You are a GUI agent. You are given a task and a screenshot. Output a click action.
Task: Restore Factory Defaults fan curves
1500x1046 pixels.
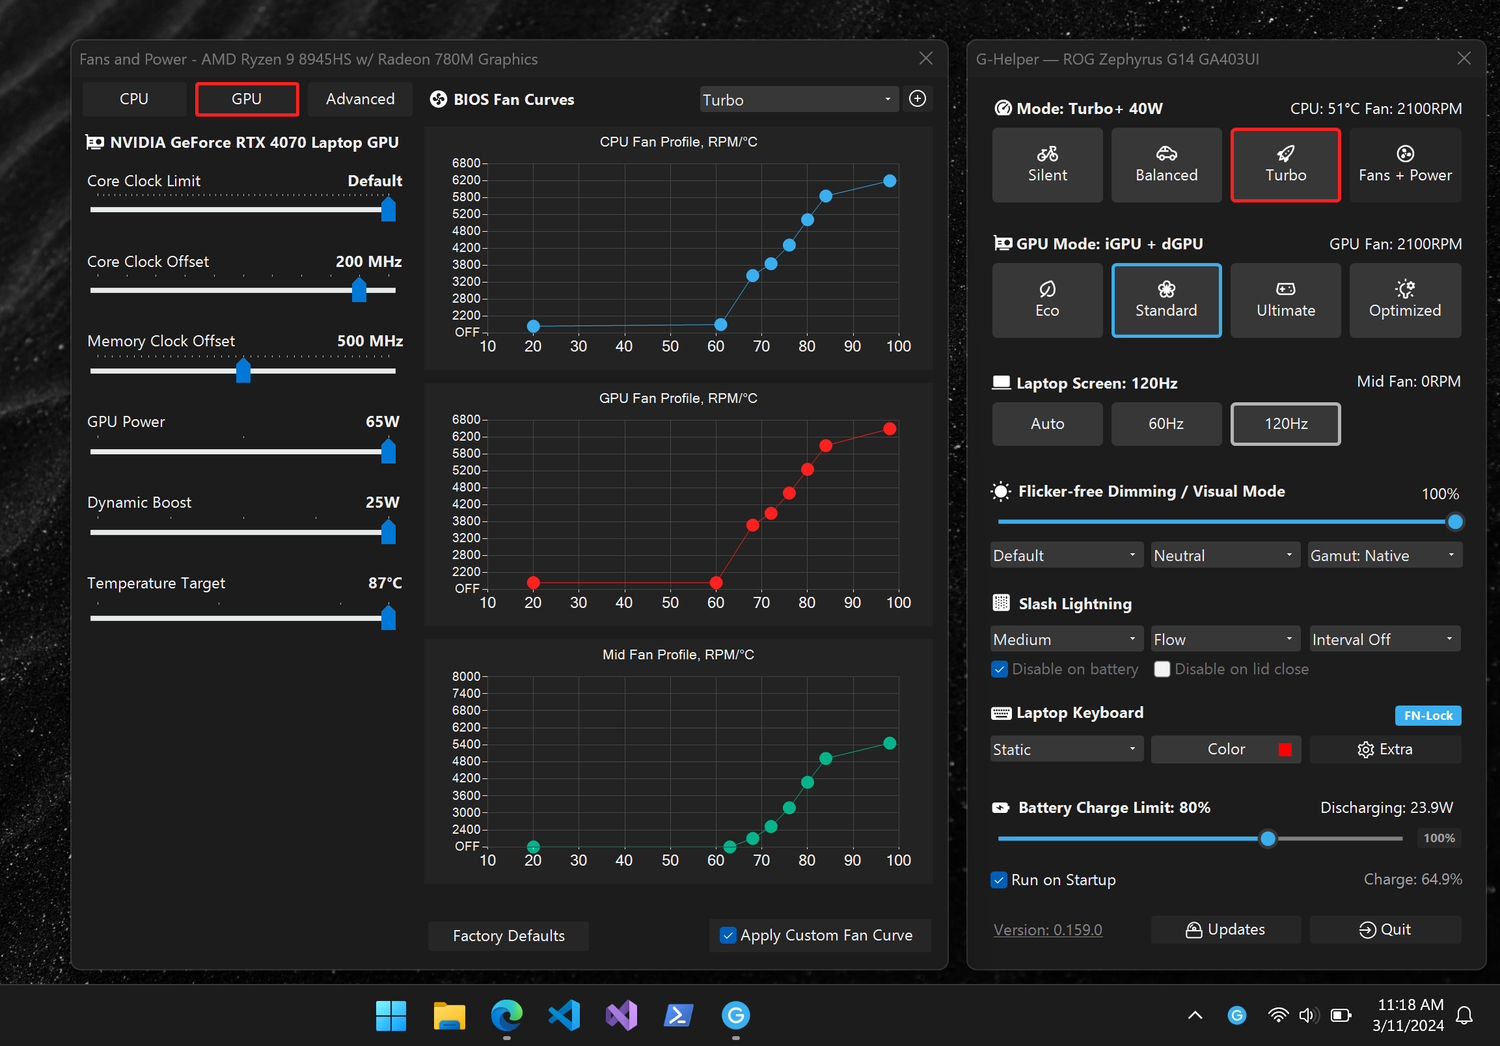click(x=508, y=935)
